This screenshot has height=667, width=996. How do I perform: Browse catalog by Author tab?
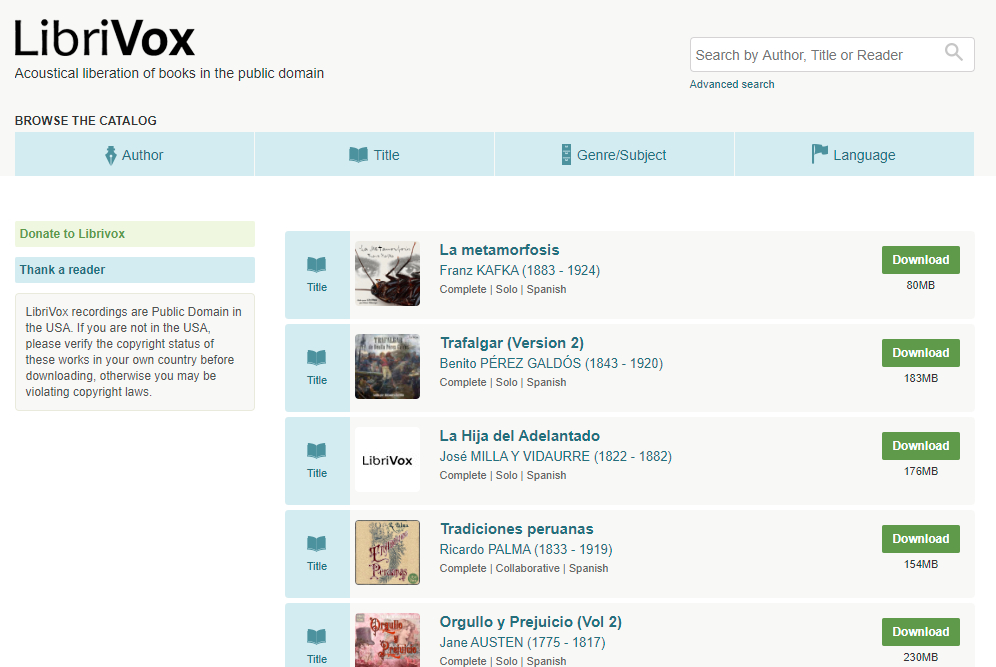pos(134,154)
